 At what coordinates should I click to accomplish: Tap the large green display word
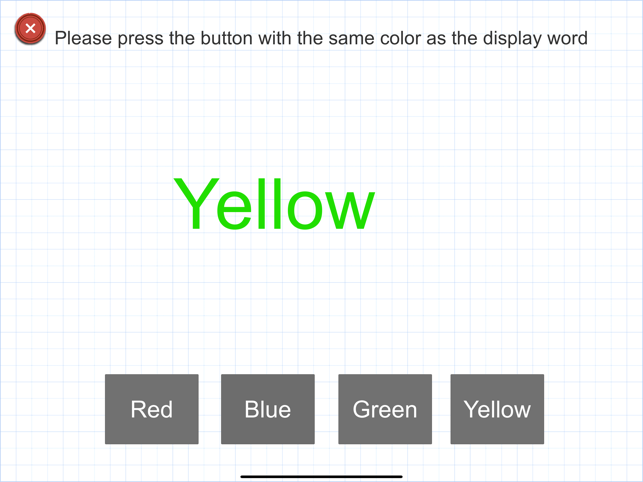[274, 205]
